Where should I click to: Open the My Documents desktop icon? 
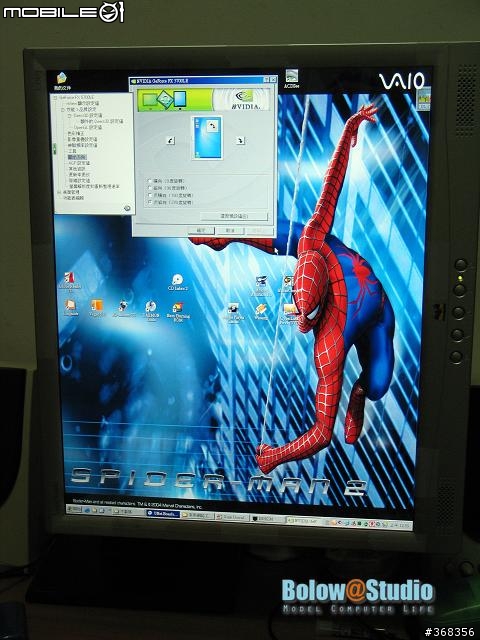point(62,81)
